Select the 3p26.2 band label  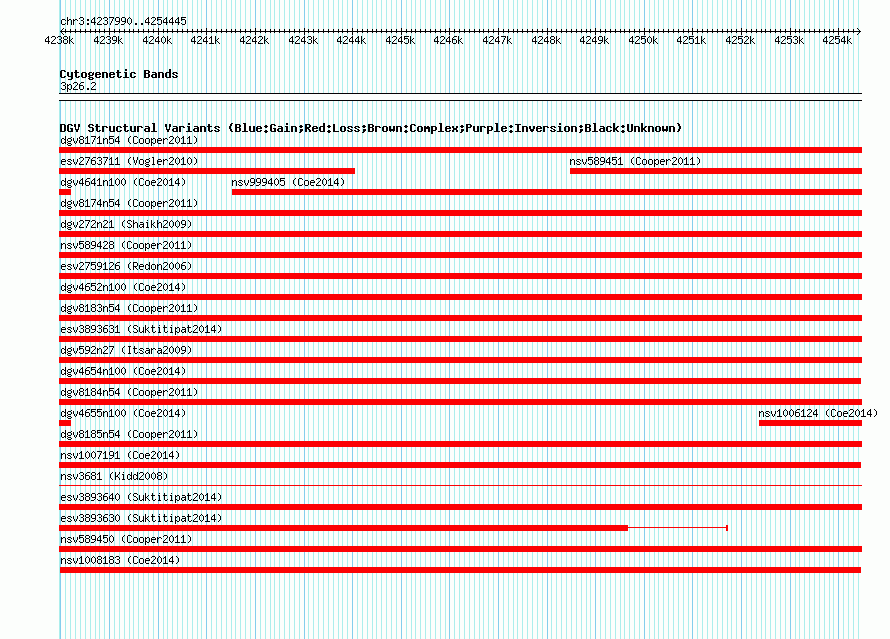(78, 87)
